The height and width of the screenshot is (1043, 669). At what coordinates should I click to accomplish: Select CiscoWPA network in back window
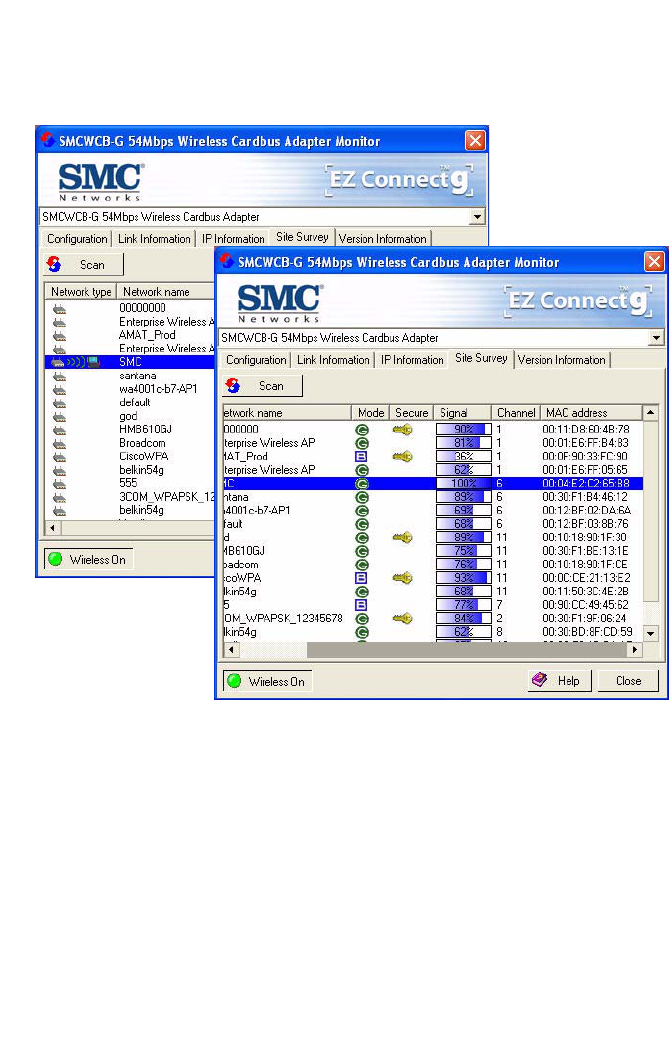[x=144, y=456]
